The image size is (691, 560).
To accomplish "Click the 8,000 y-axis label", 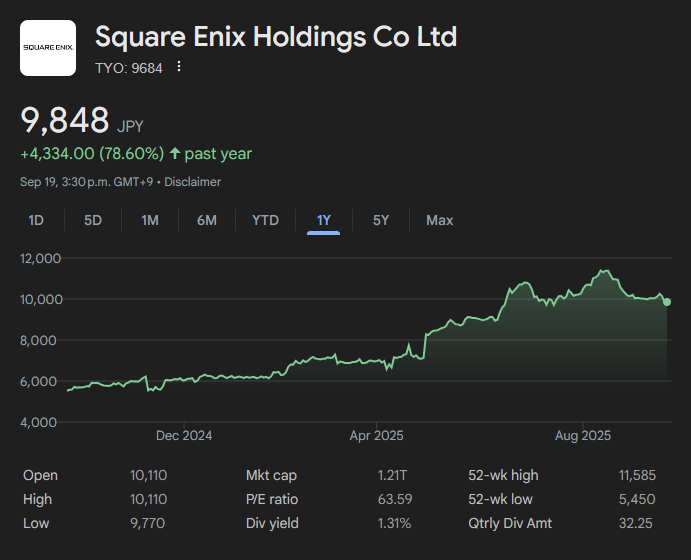I will click(x=38, y=341).
